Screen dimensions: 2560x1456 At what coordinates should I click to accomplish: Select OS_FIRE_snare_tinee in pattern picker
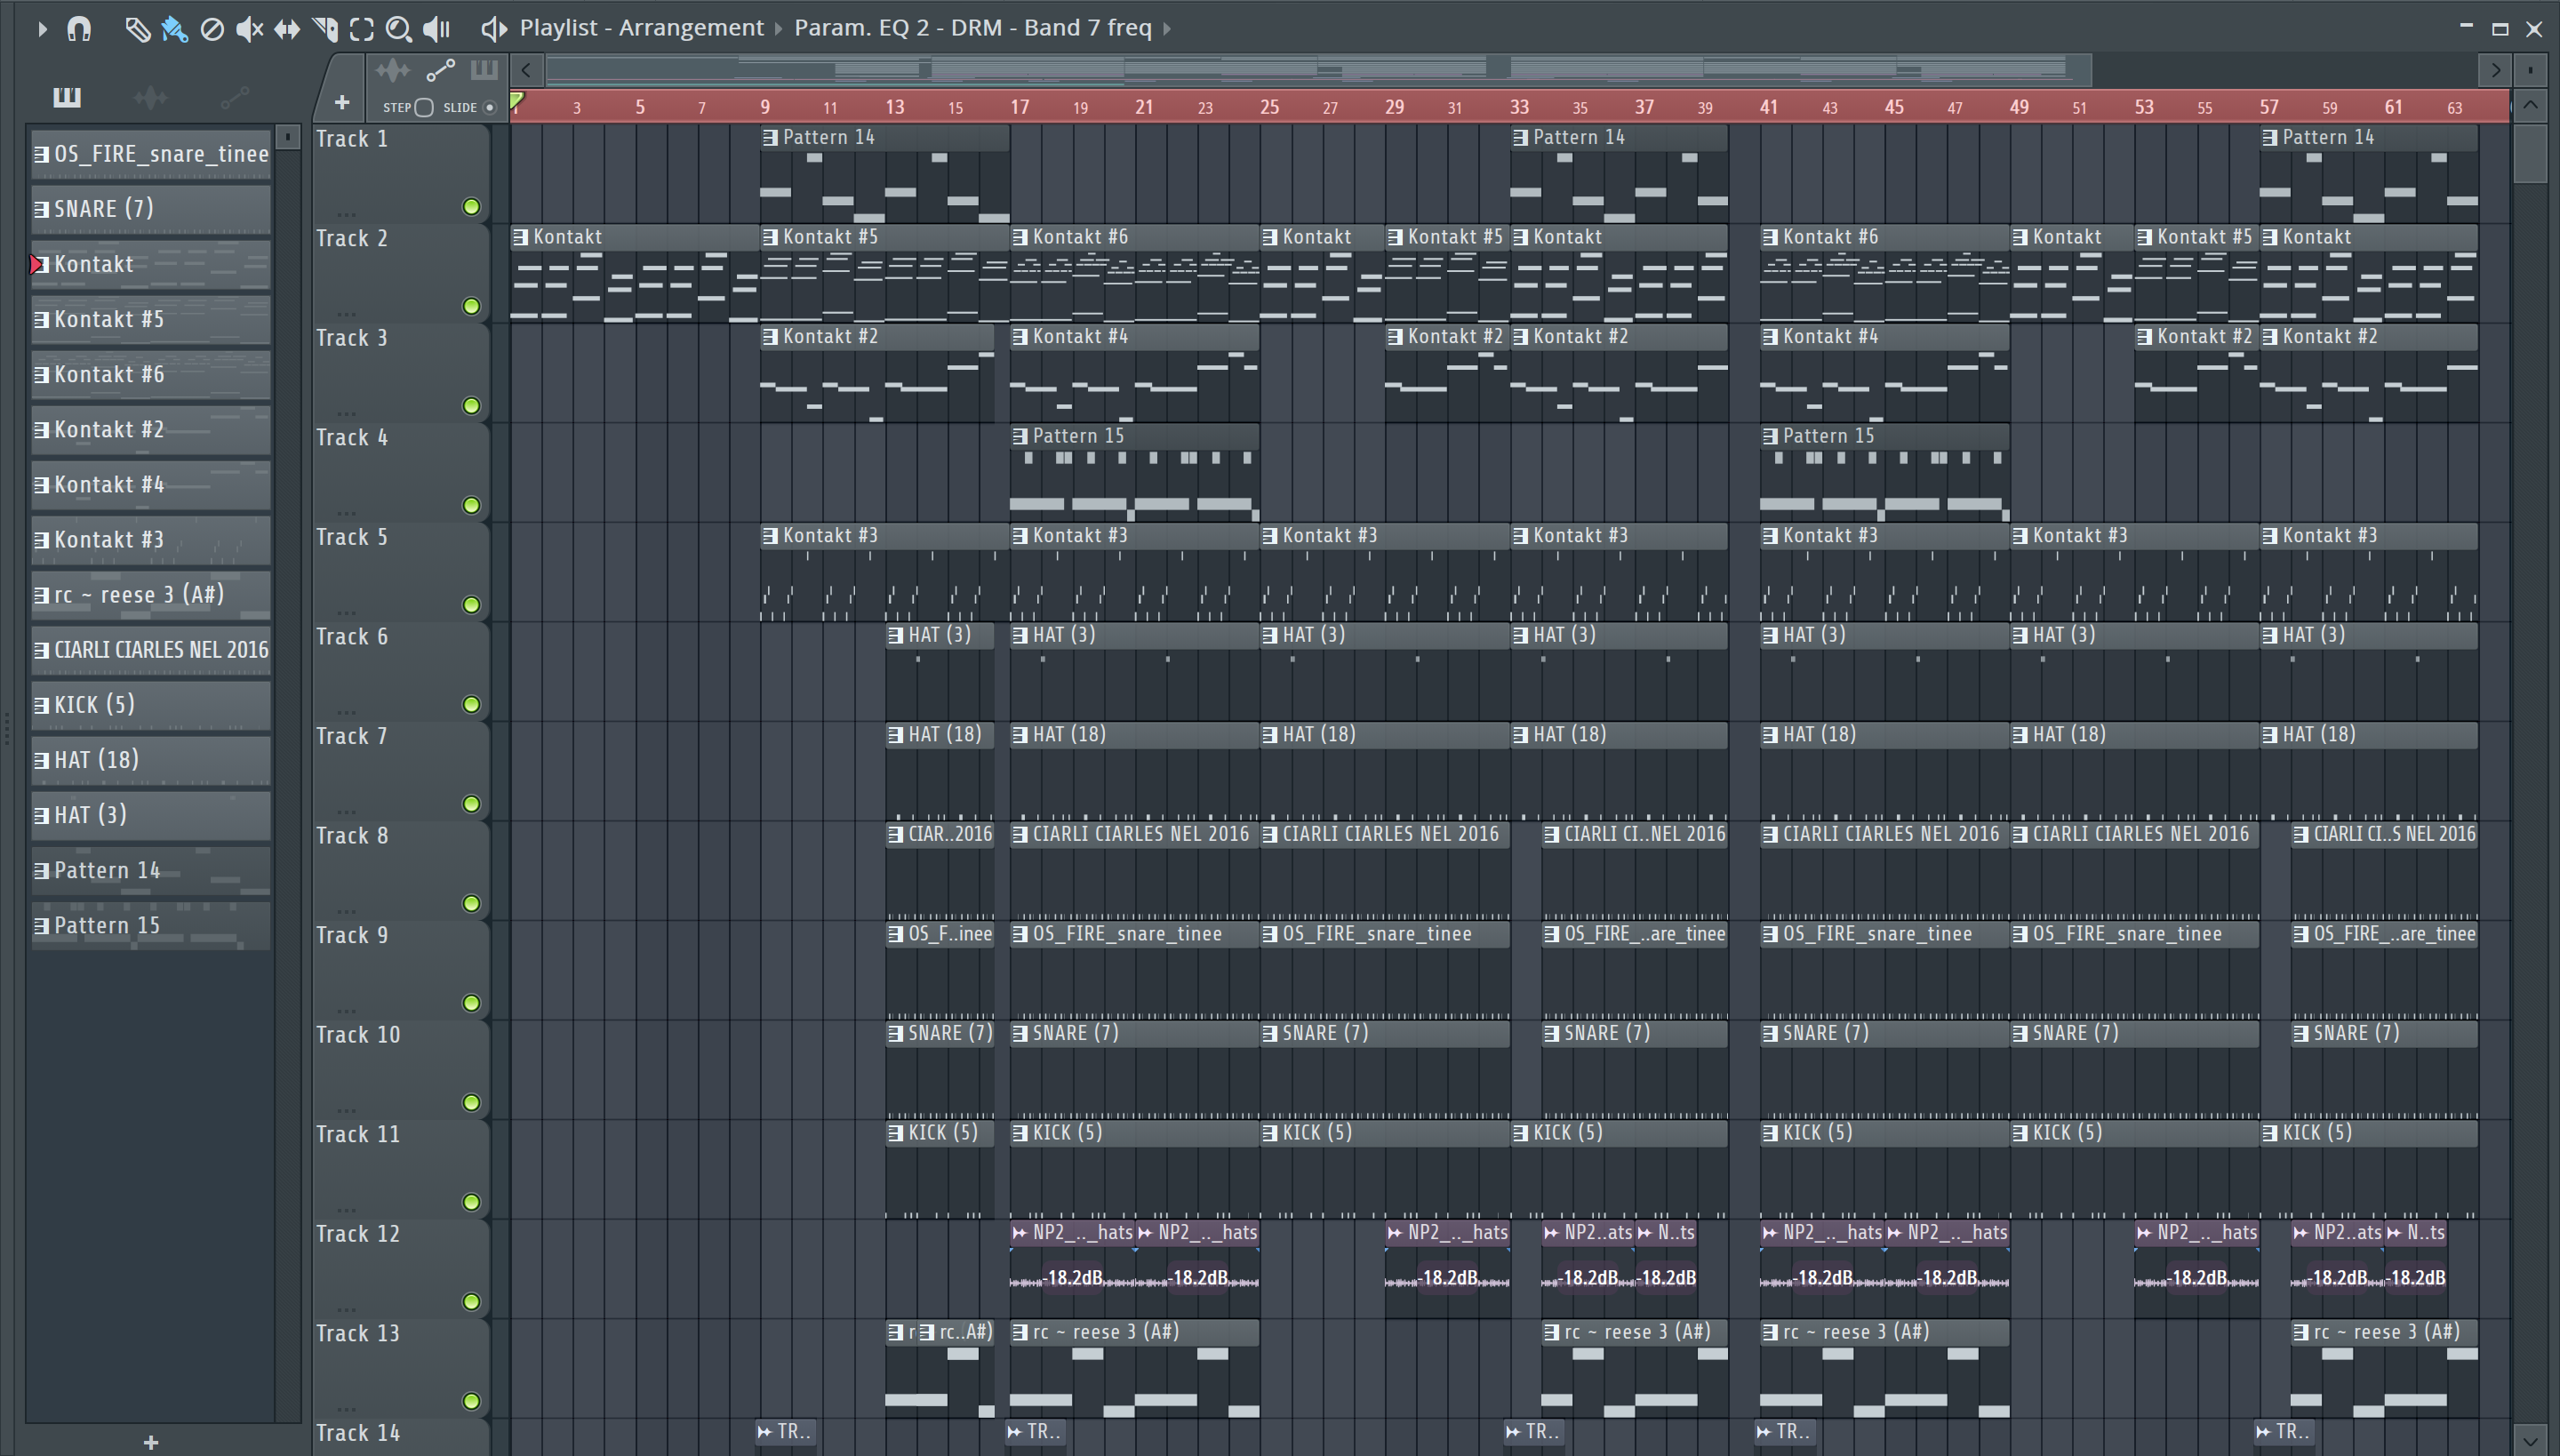pyautogui.click(x=151, y=154)
